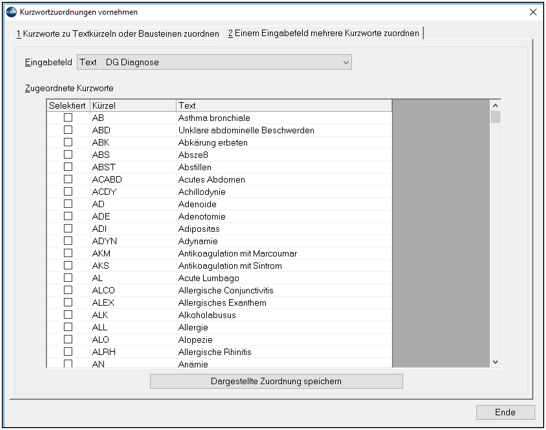546x430 pixels.
Task: Select the text Asthma bronchiale
Action: point(214,118)
